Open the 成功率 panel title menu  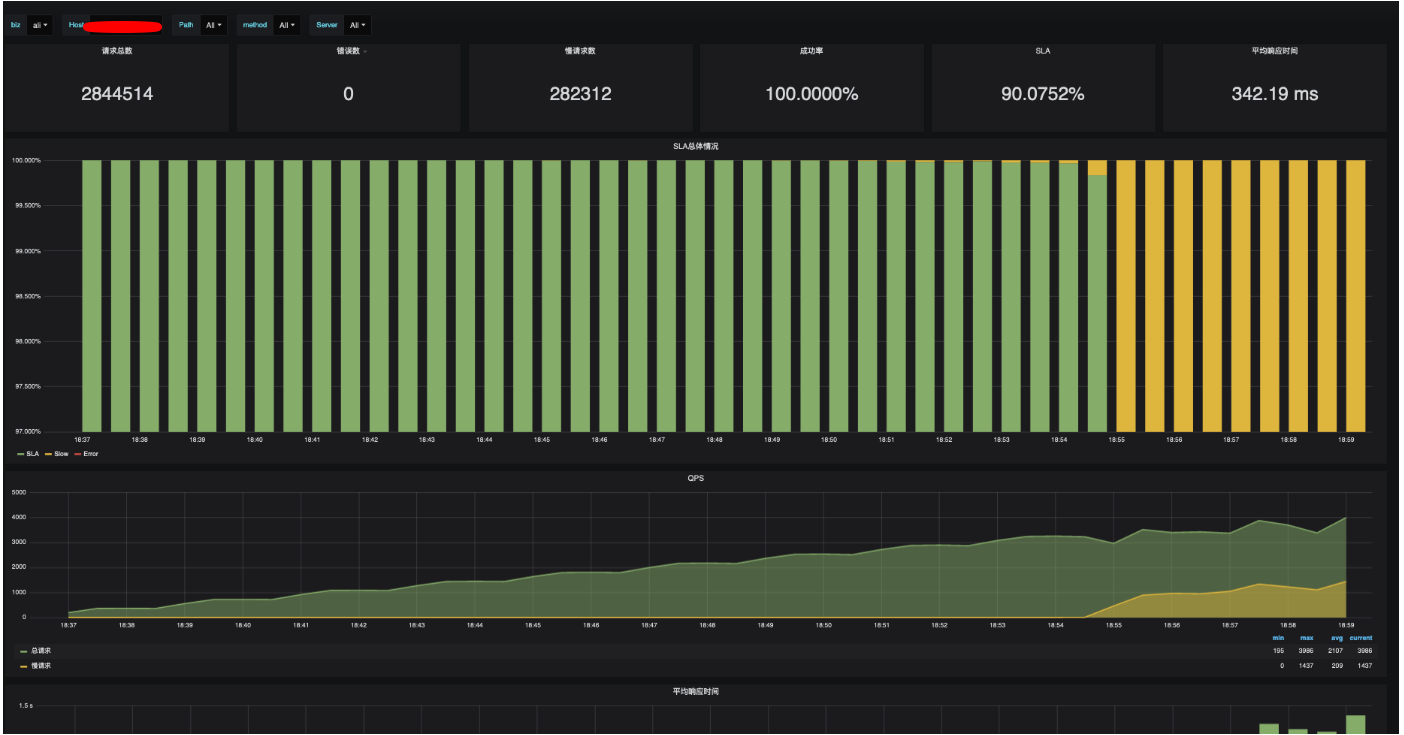tap(811, 51)
